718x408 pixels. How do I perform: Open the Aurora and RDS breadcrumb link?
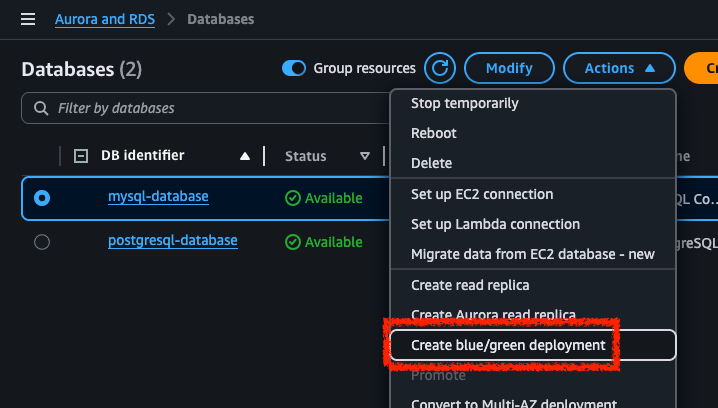(x=105, y=19)
